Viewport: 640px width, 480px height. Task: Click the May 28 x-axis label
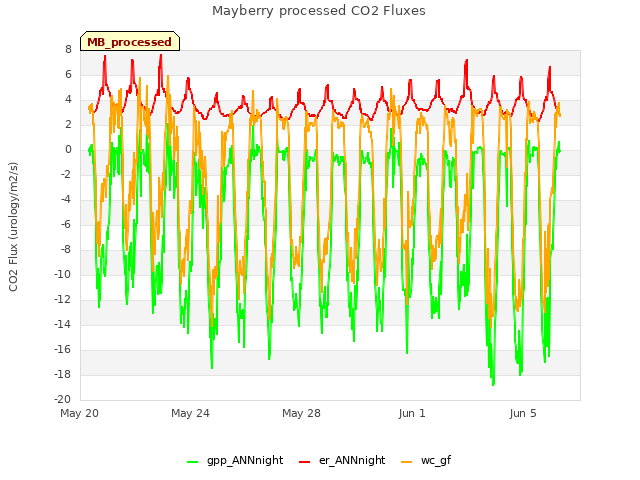point(301,413)
